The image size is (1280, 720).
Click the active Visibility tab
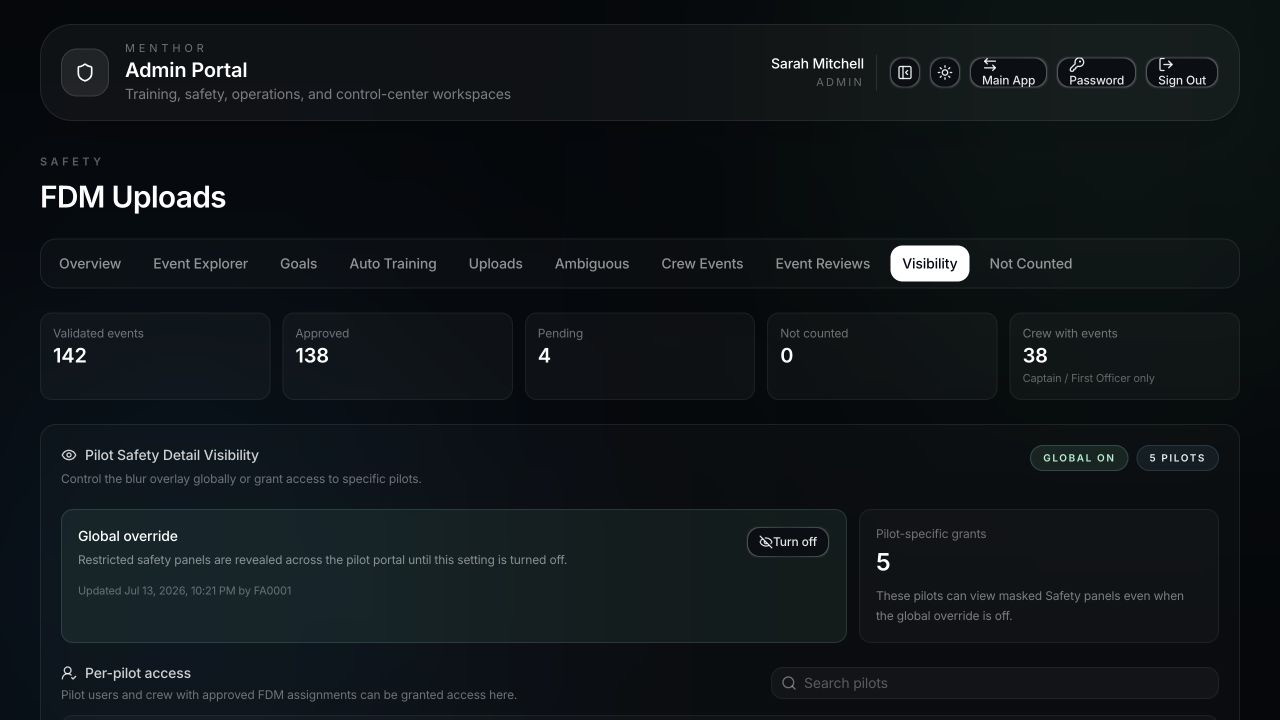pyautogui.click(x=930, y=264)
